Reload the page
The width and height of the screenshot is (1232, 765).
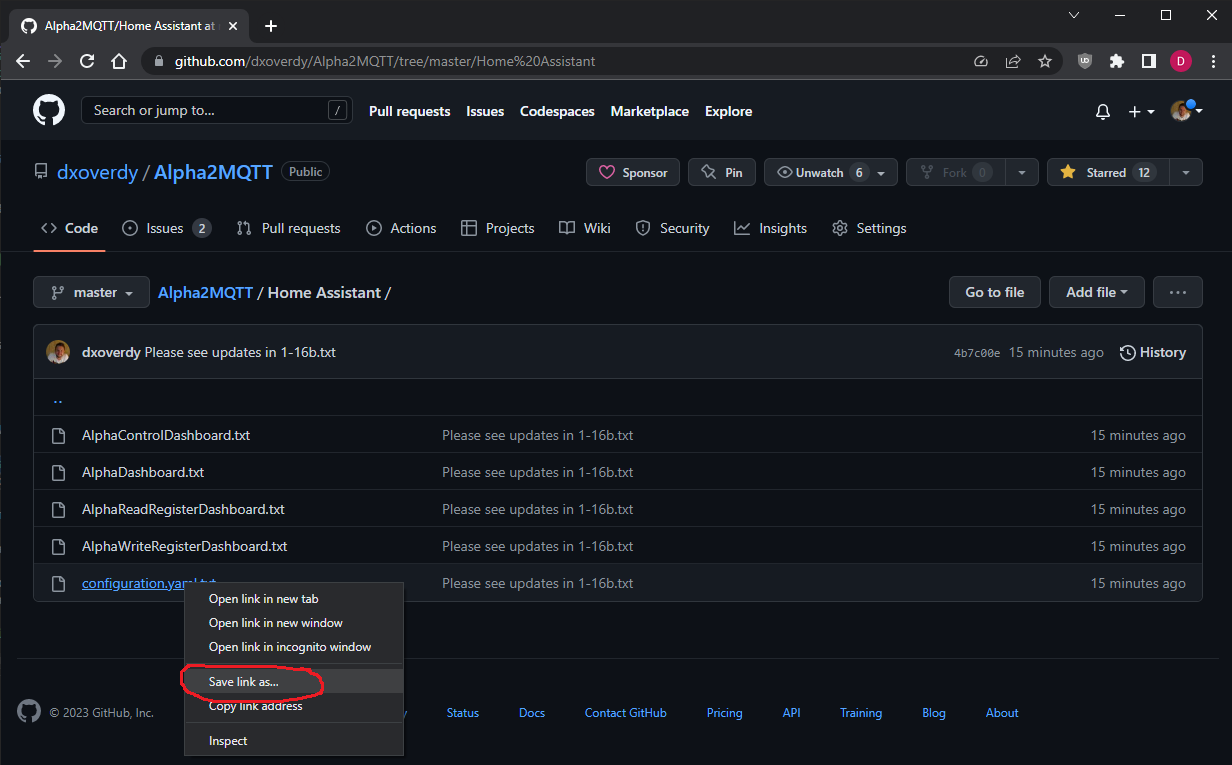click(87, 61)
